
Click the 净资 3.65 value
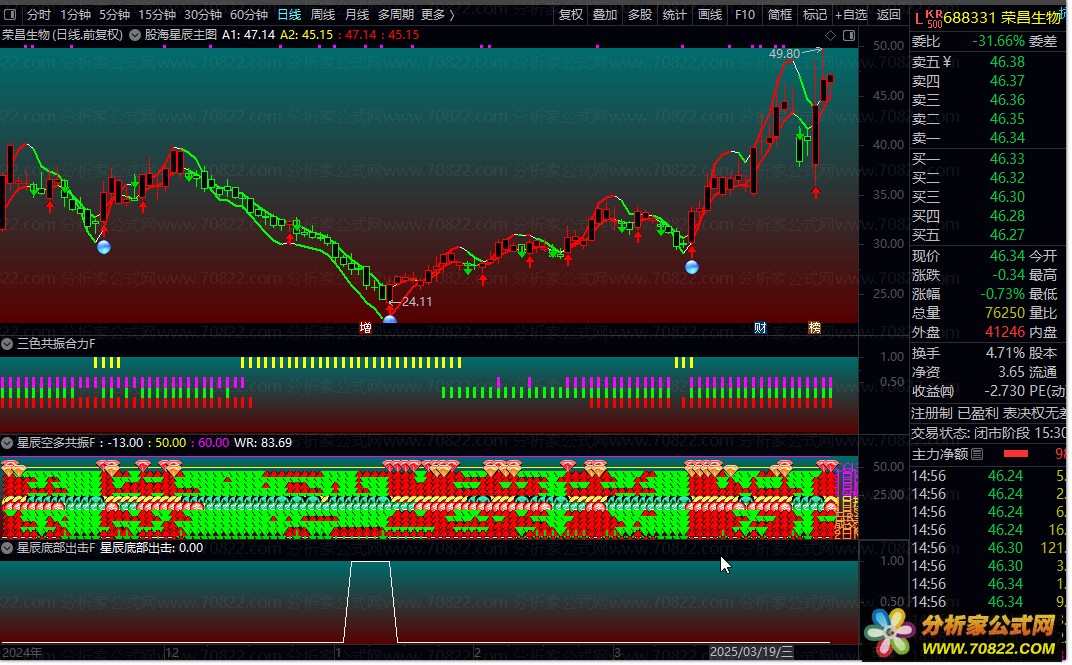click(x=1011, y=372)
